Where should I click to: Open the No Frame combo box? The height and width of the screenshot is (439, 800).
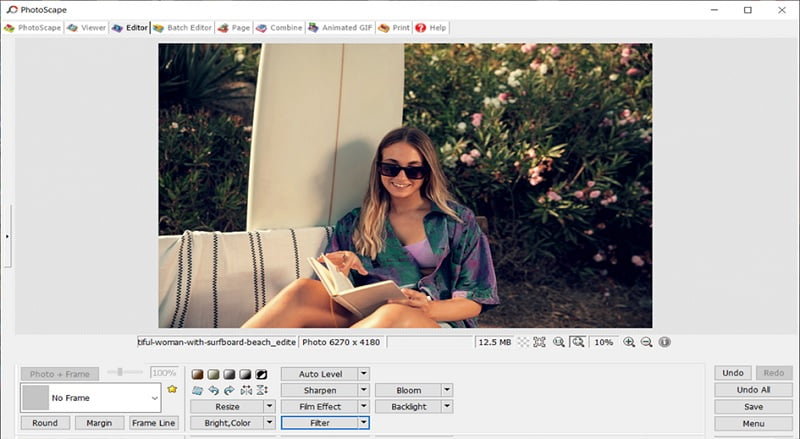(91, 398)
